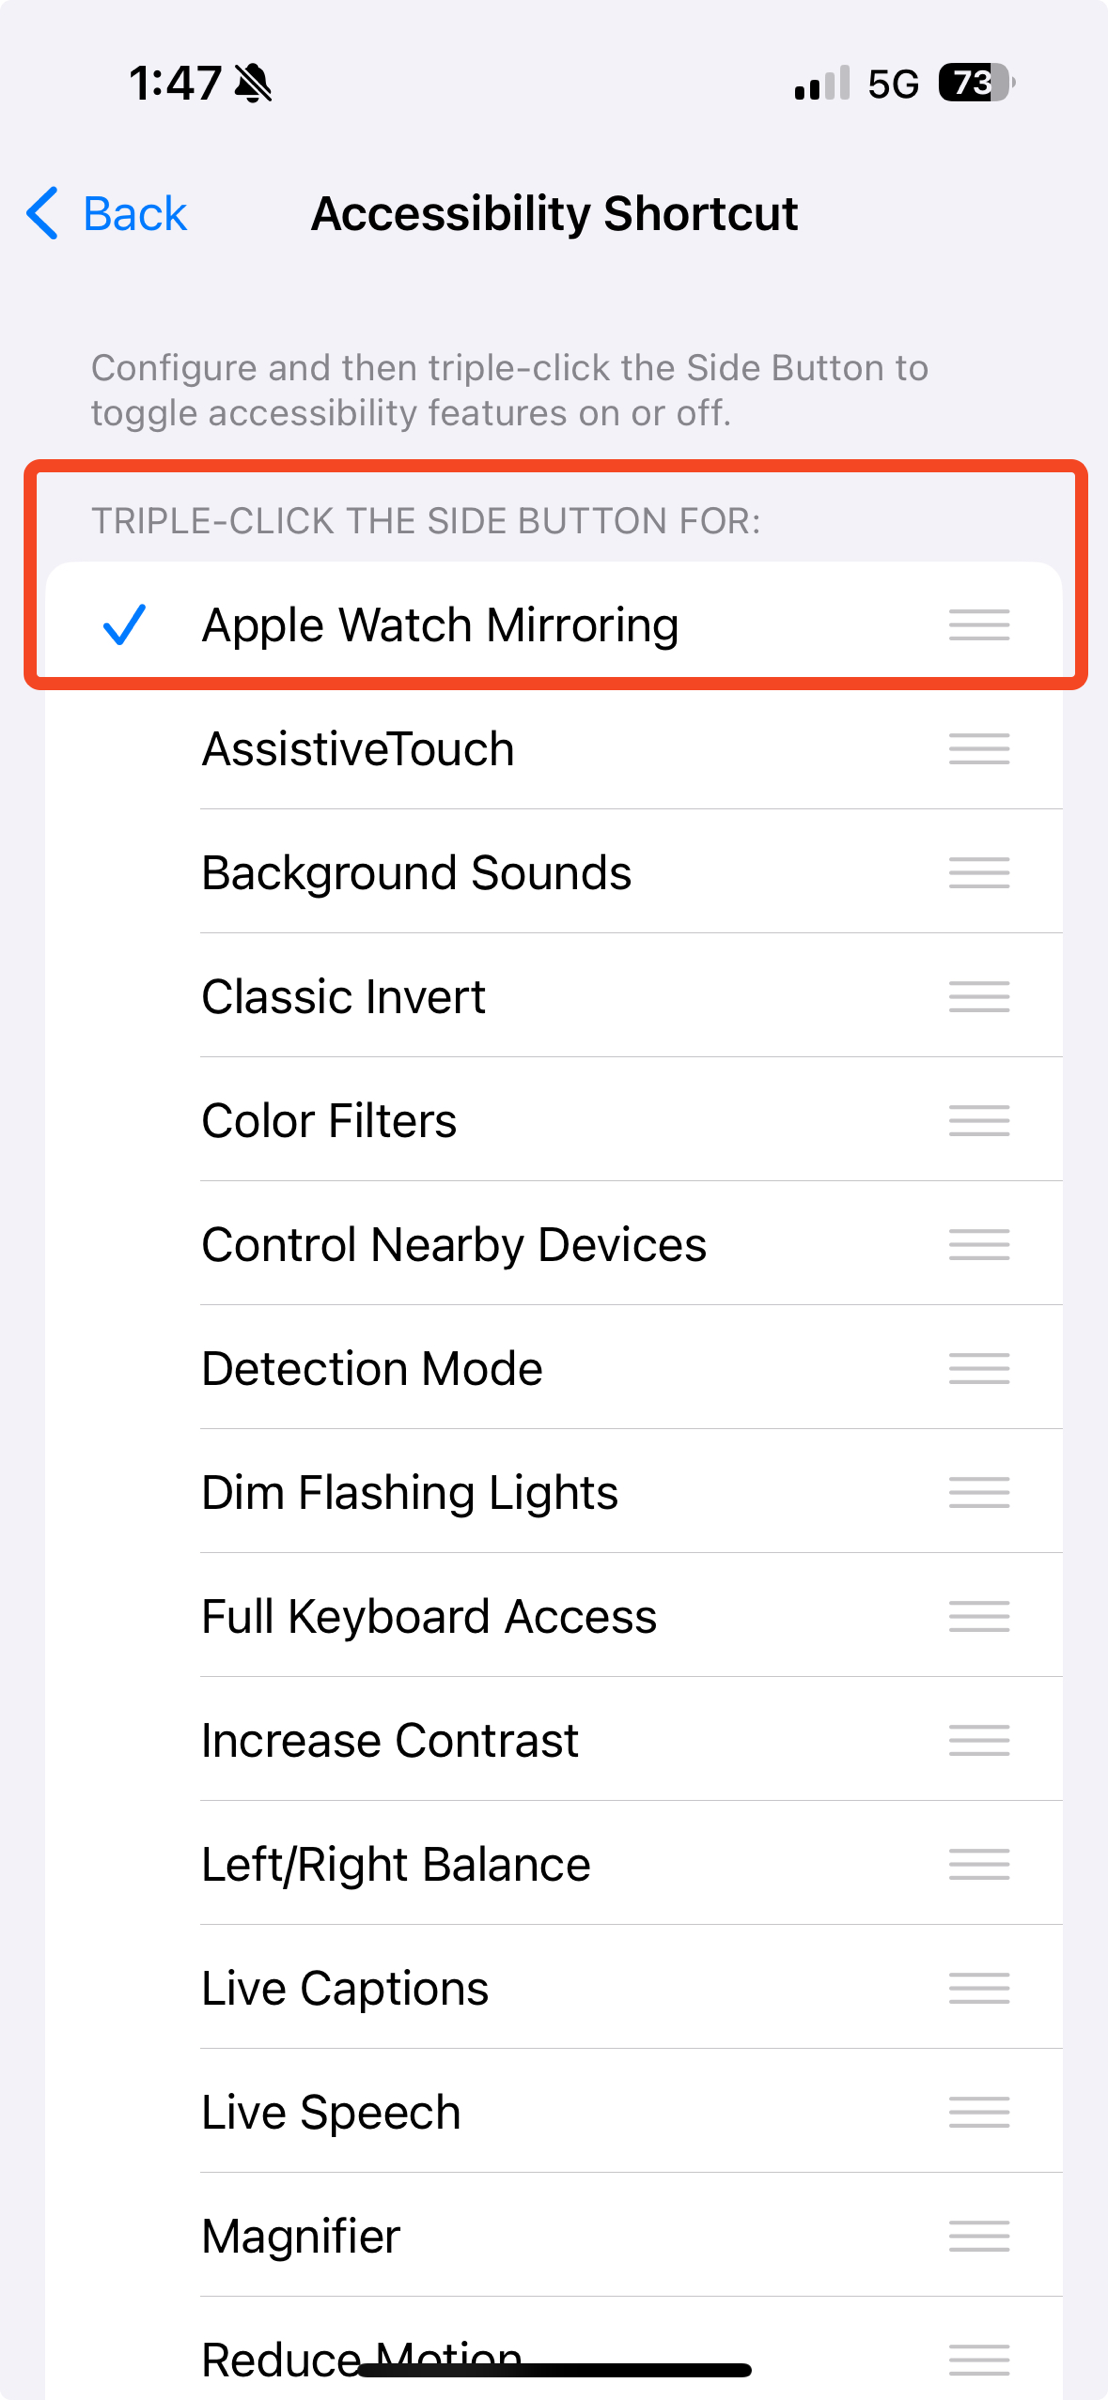The image size is (1108, 2400).
Task: Tap the reorder handle beside Classic Invert
Action: point(979,997)
